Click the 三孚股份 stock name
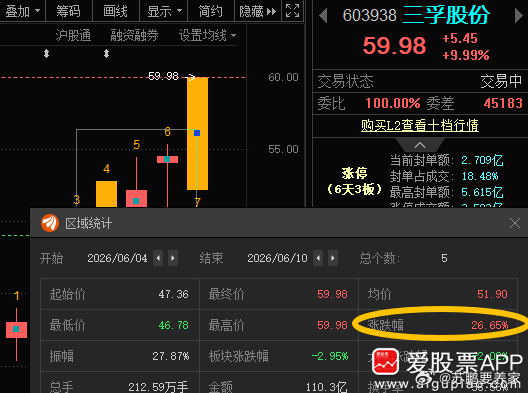 446,15
